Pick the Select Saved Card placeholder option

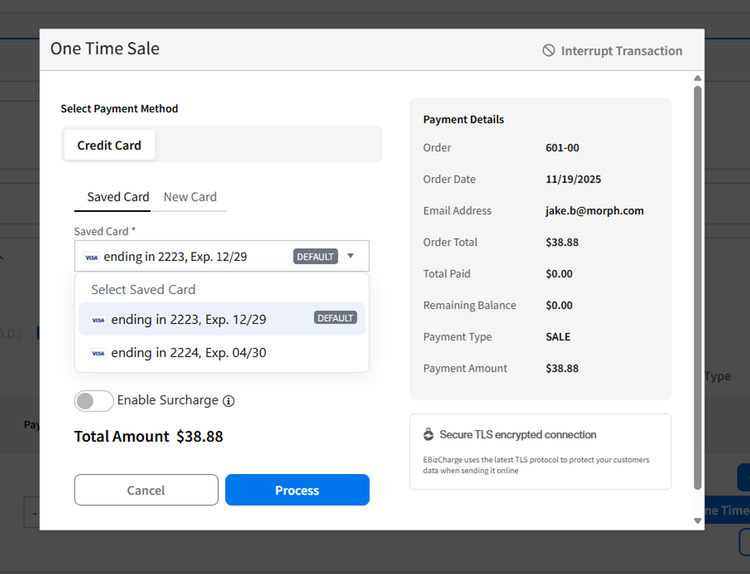click(x=143, y=289)
